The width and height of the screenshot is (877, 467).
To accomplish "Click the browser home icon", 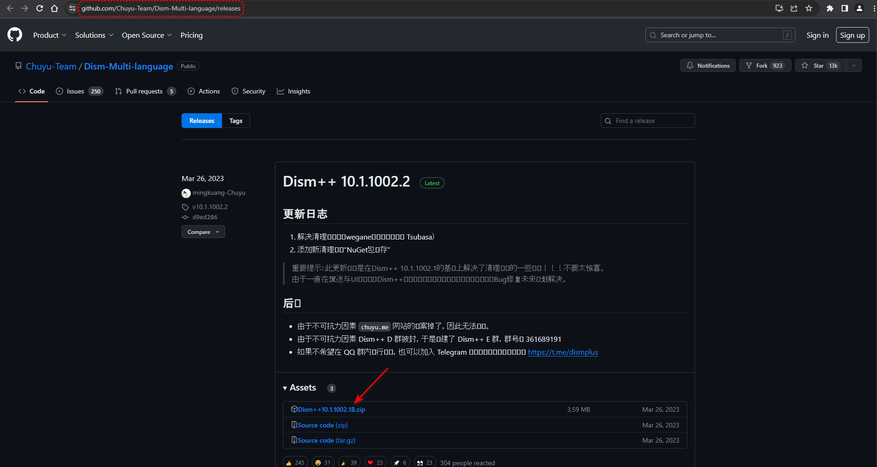I will click(54, 8).
